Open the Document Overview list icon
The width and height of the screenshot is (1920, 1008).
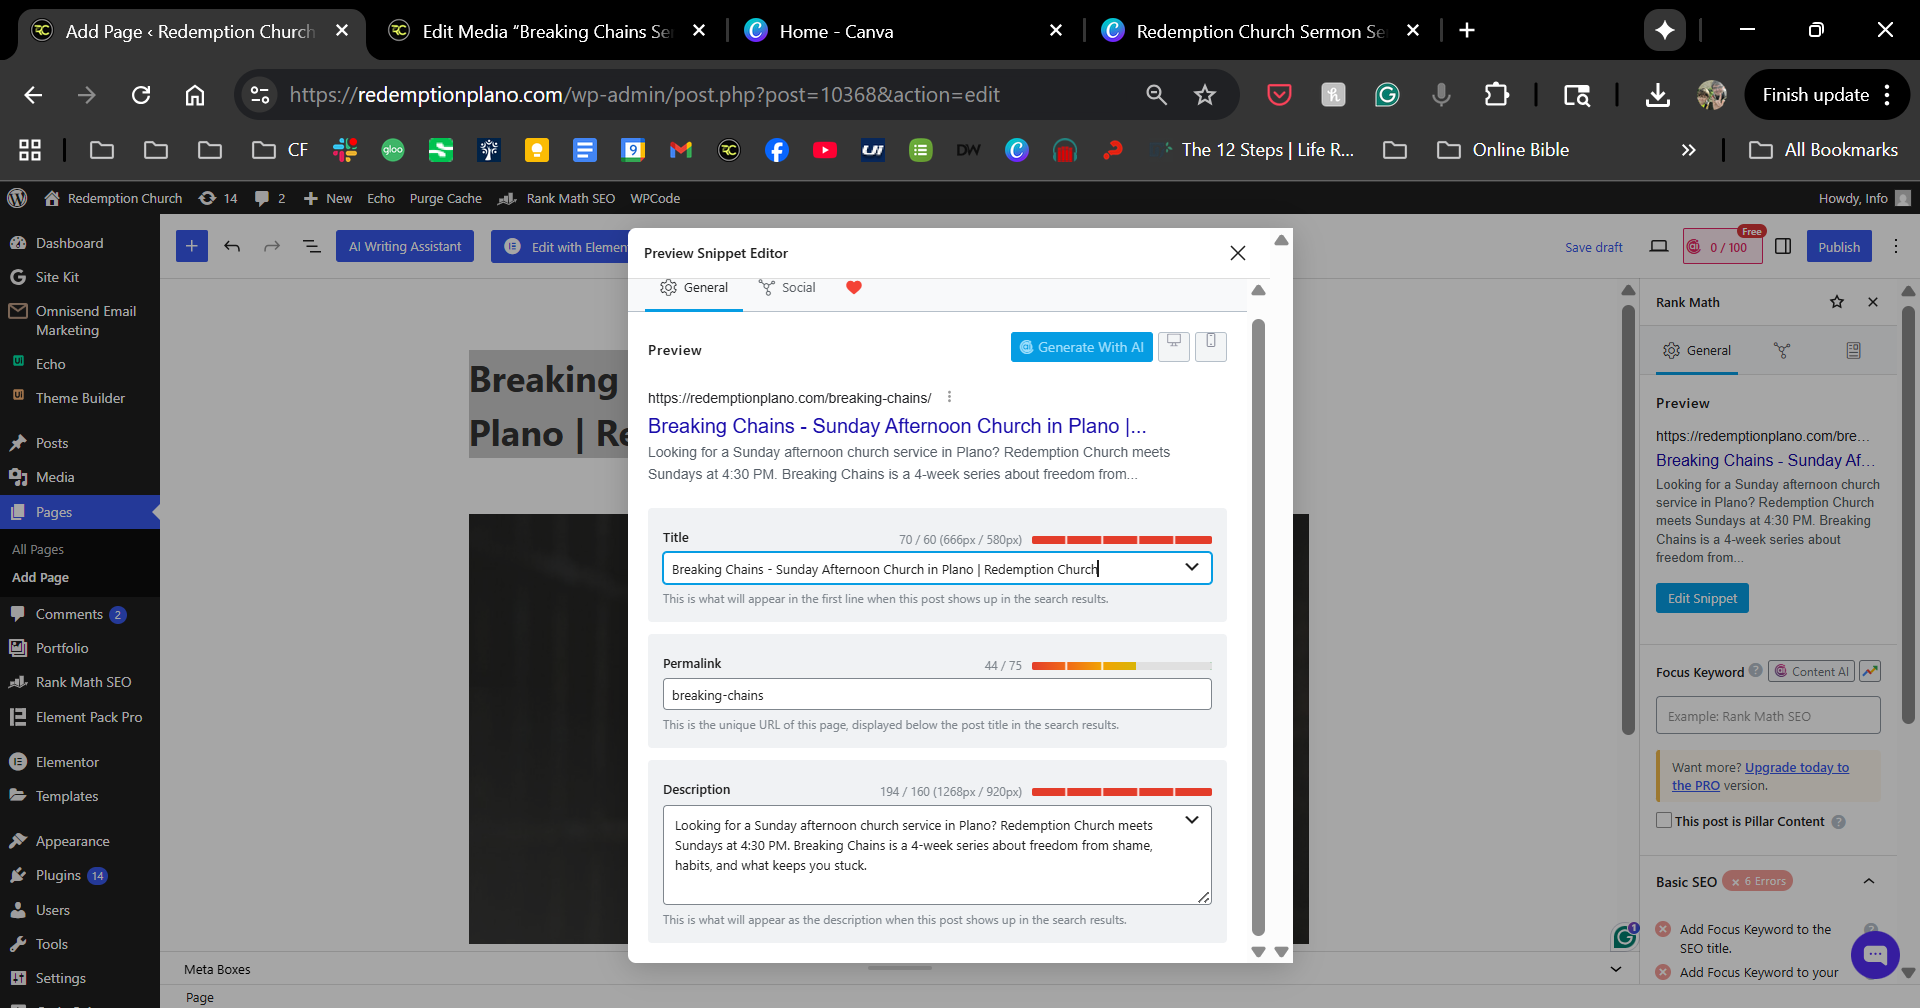[x=311, y=246]
